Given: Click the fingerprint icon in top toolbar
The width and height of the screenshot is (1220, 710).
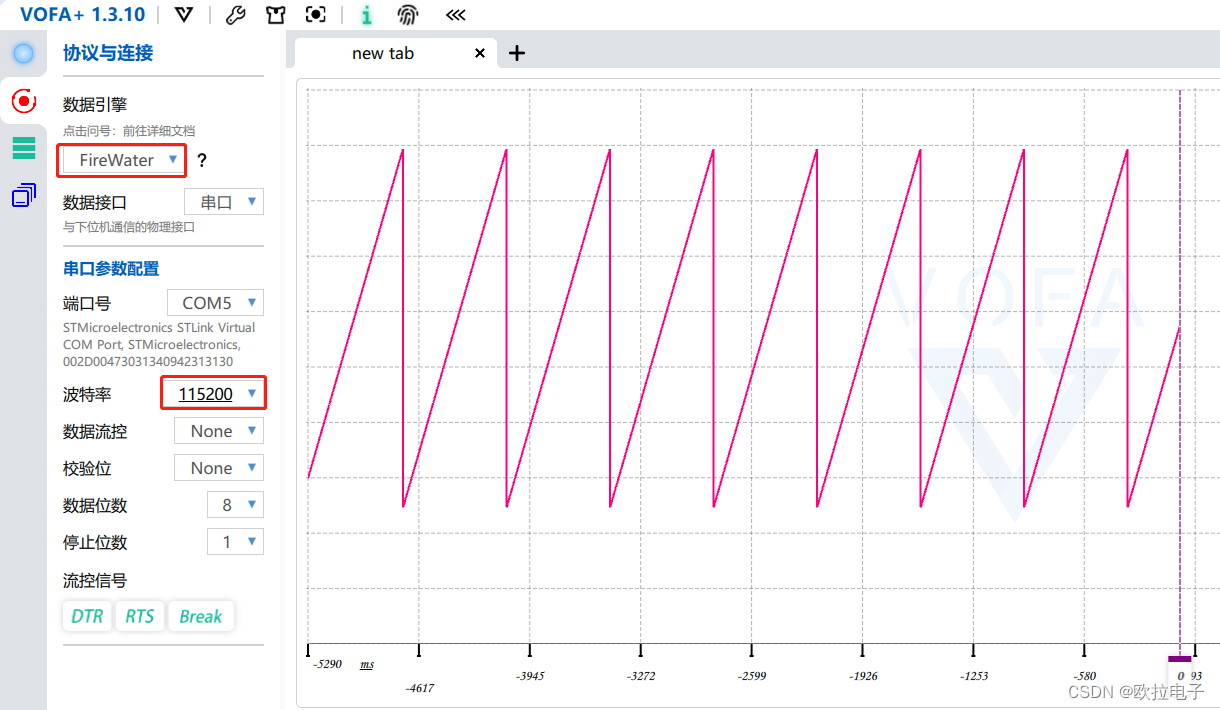Looking at the screenshot, I should click(407, 15).
